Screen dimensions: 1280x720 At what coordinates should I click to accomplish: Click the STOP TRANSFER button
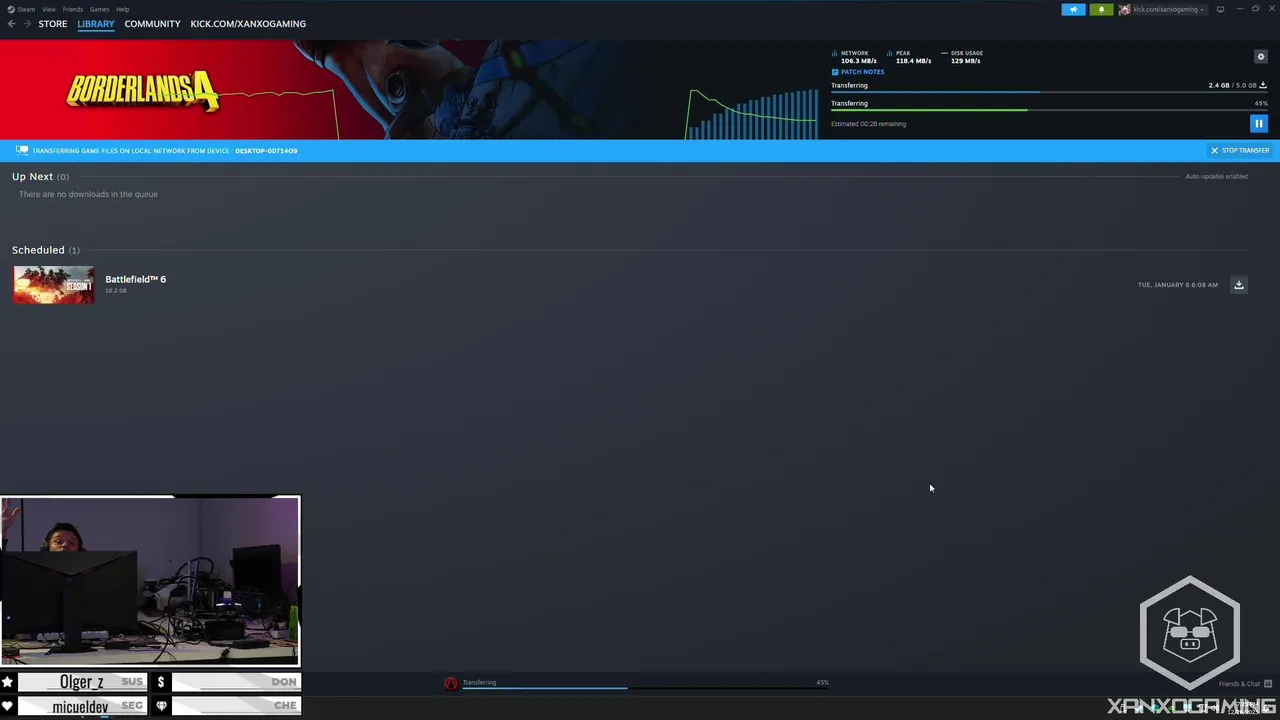[x=1240, y=151]
